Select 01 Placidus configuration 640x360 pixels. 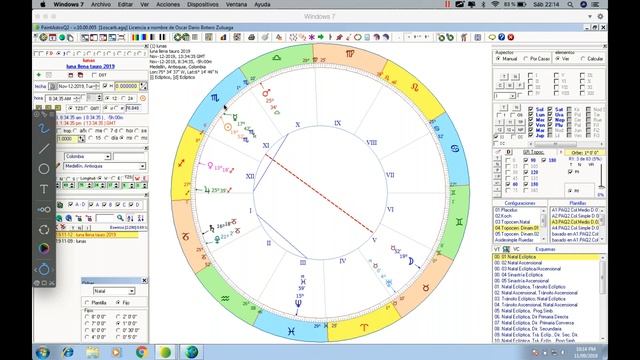tap(518, 210)
